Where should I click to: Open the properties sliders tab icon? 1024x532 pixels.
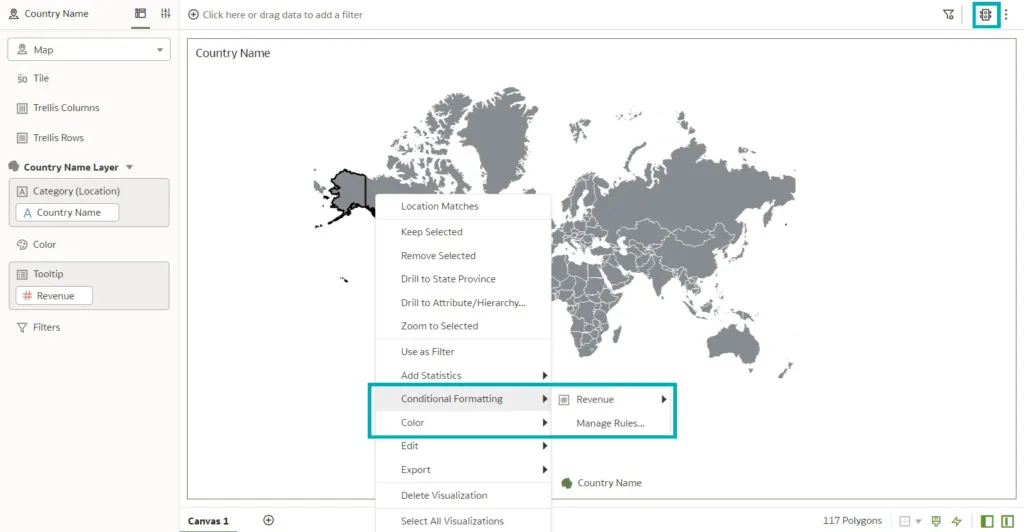tap(165, 14)
